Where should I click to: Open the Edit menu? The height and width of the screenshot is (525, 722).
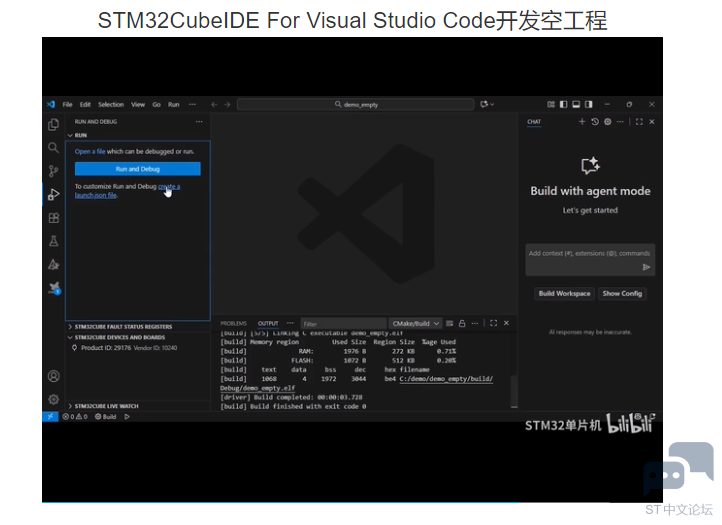click(x=85, y=105)
